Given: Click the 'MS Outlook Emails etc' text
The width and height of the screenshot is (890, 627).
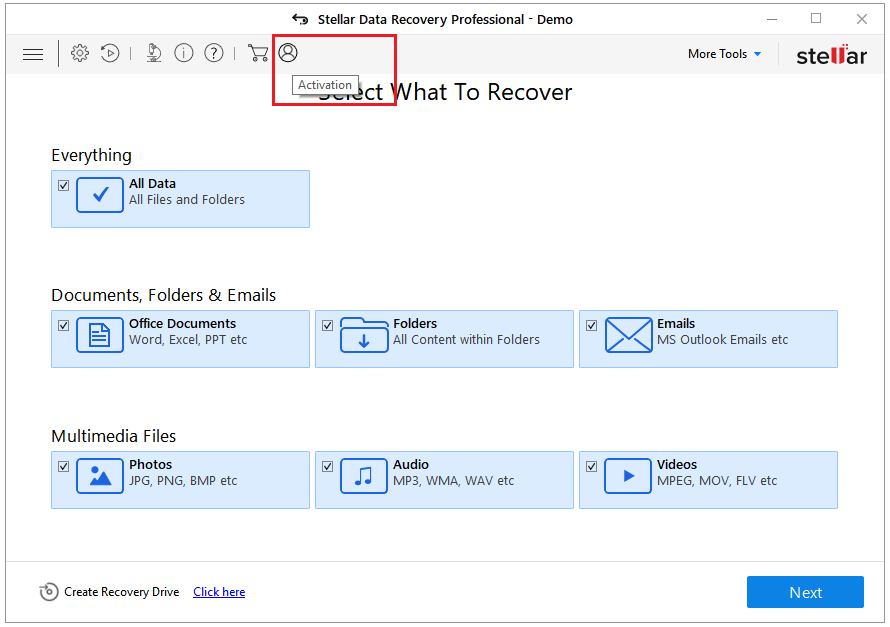Looking at the screenshot, I should pos(723,340).
